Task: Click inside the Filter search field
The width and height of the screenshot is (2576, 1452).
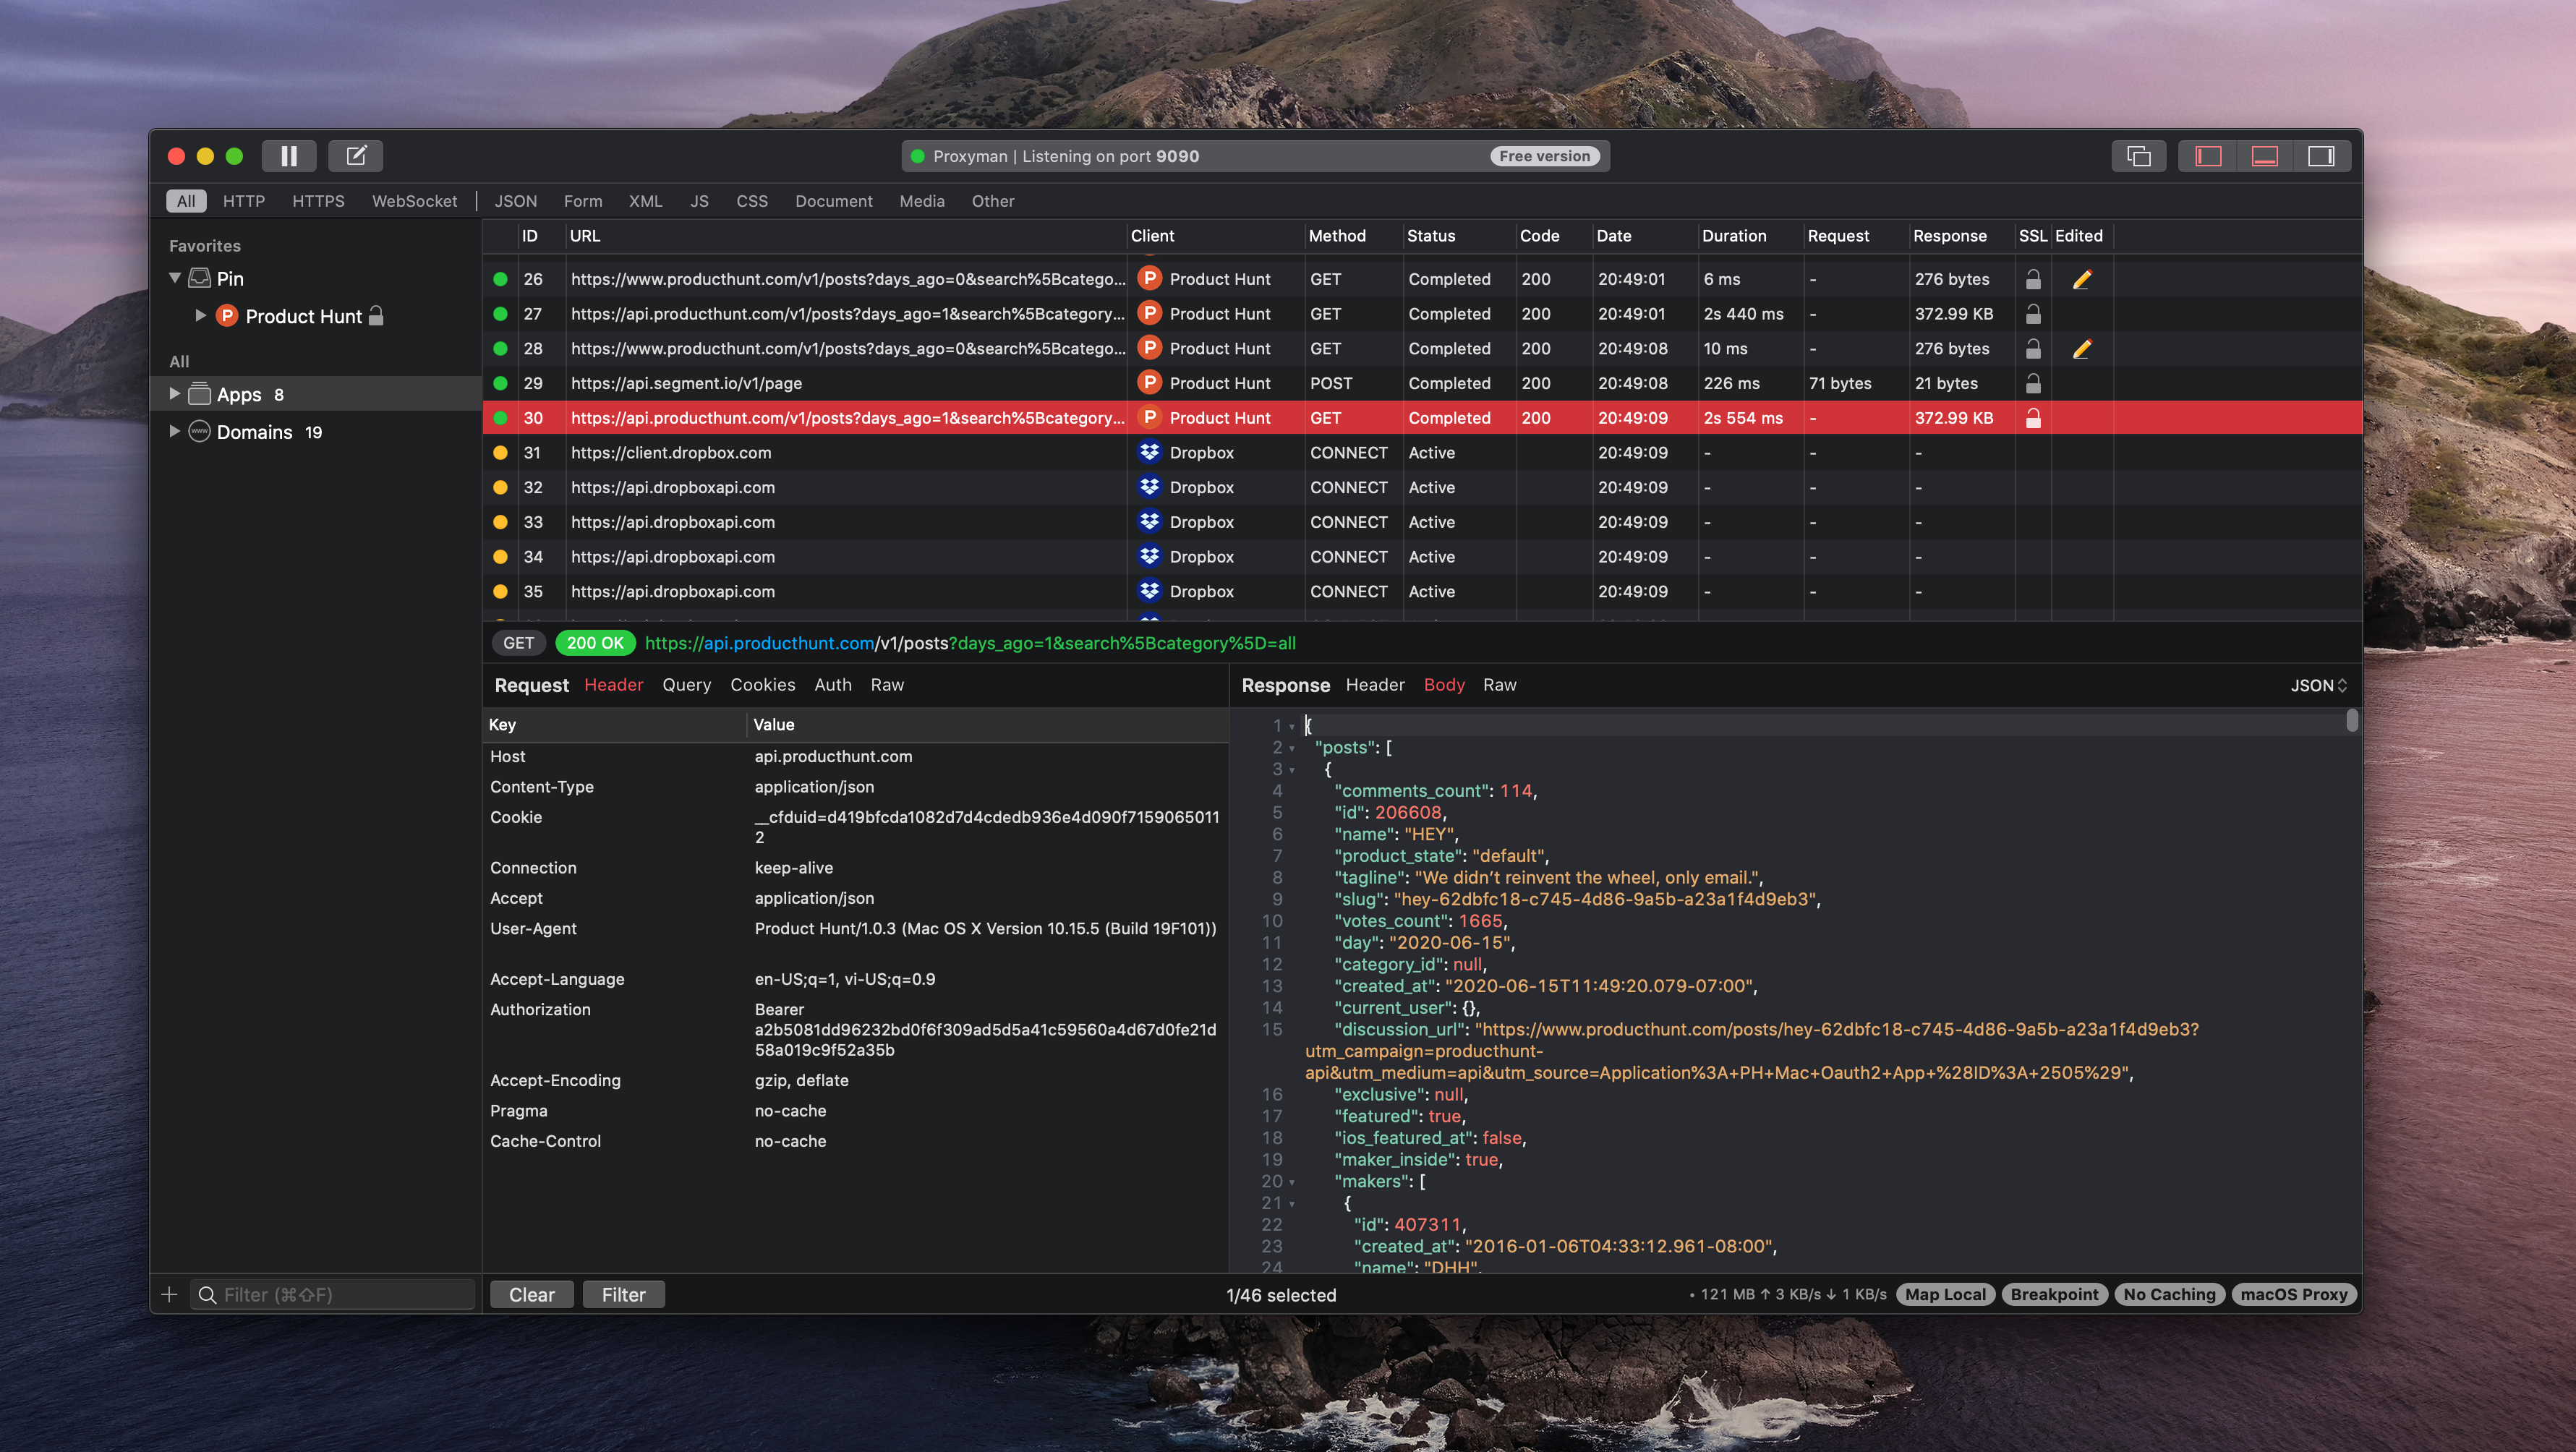Action: pos(334,1295)
